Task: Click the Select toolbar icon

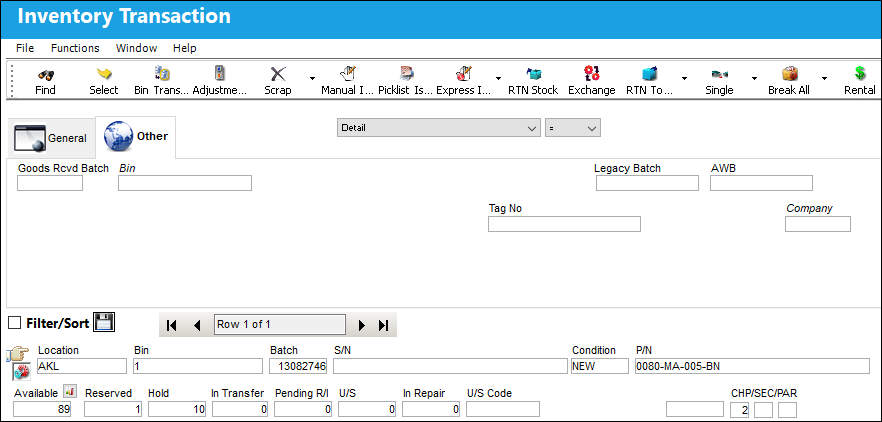Action: (104, 74)
